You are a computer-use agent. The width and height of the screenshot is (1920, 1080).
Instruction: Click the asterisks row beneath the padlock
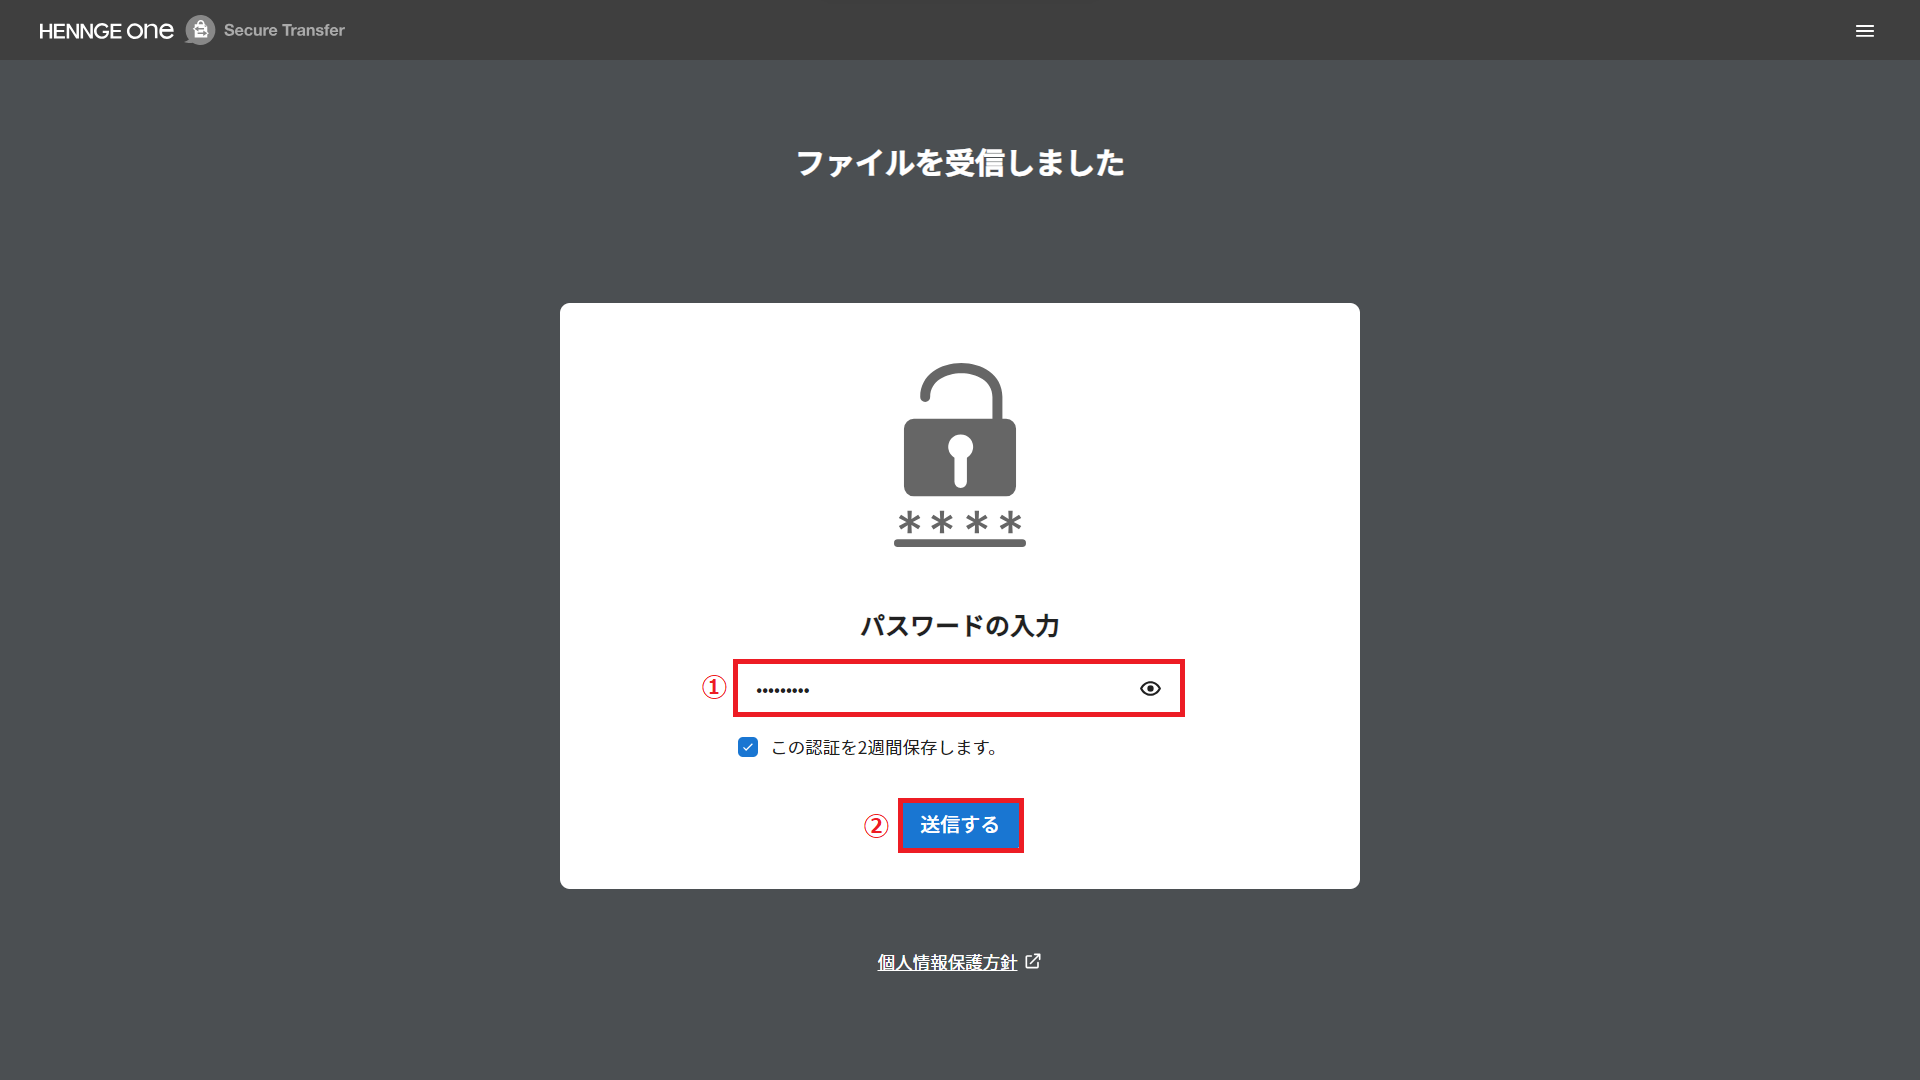point(960,522)
